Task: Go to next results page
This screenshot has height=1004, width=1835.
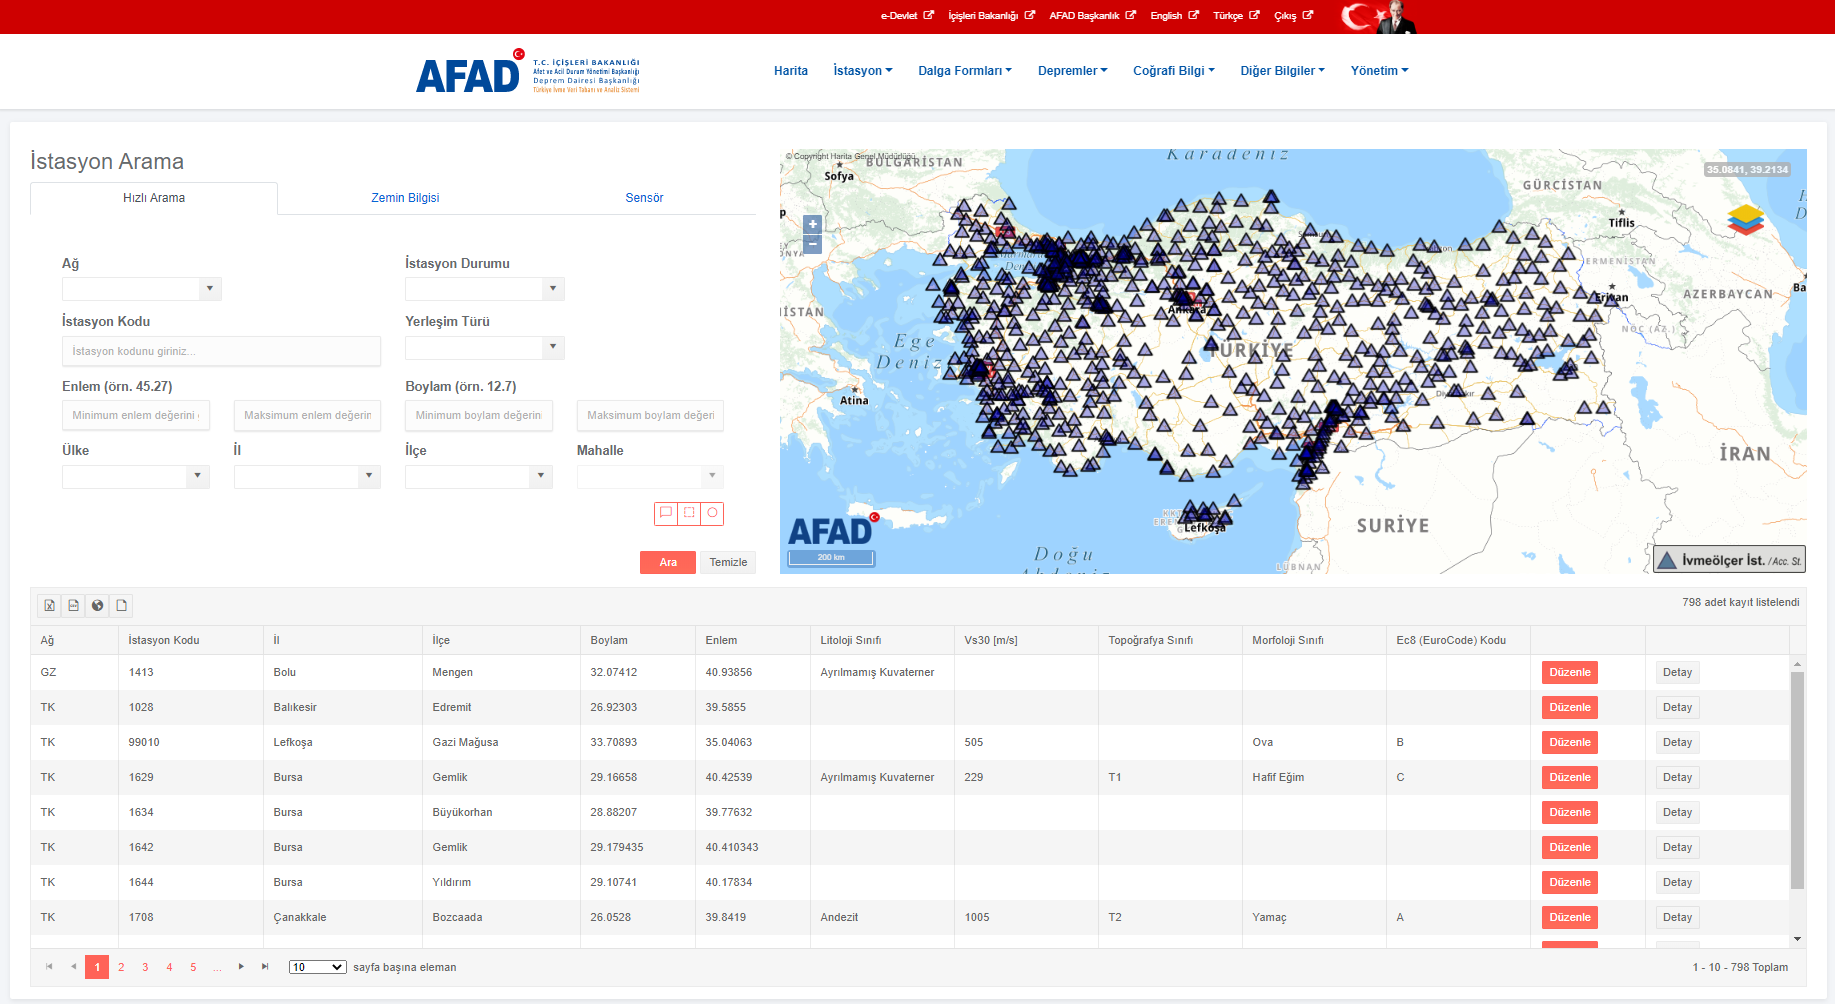Action: (241, 966)
